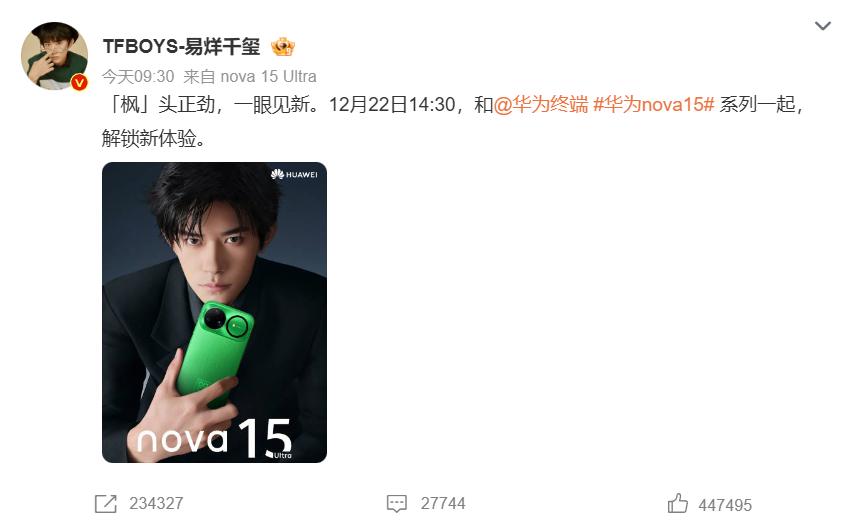Click the post text 解锁新体验
Viewport: 850px width, 524px height.
pos(154,139)
